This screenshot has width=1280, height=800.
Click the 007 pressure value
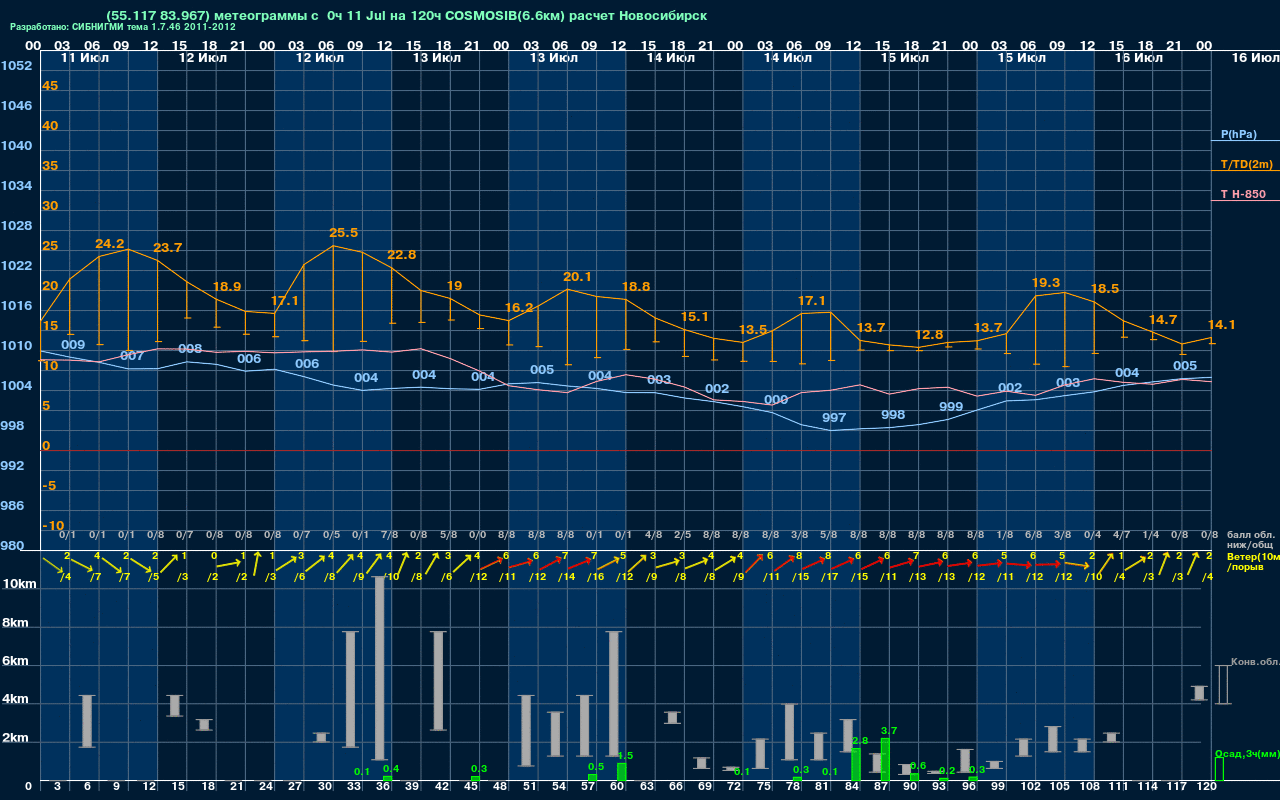pos(132,356)
